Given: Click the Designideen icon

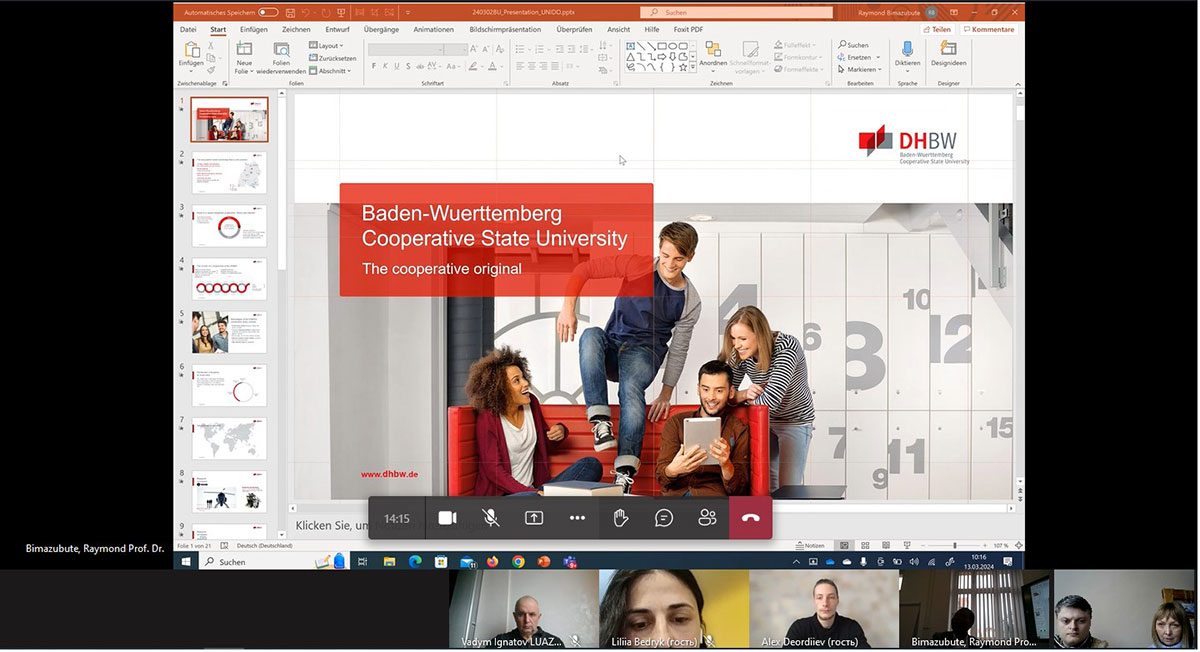Looking at the screenshot, I should pos(948,49).
